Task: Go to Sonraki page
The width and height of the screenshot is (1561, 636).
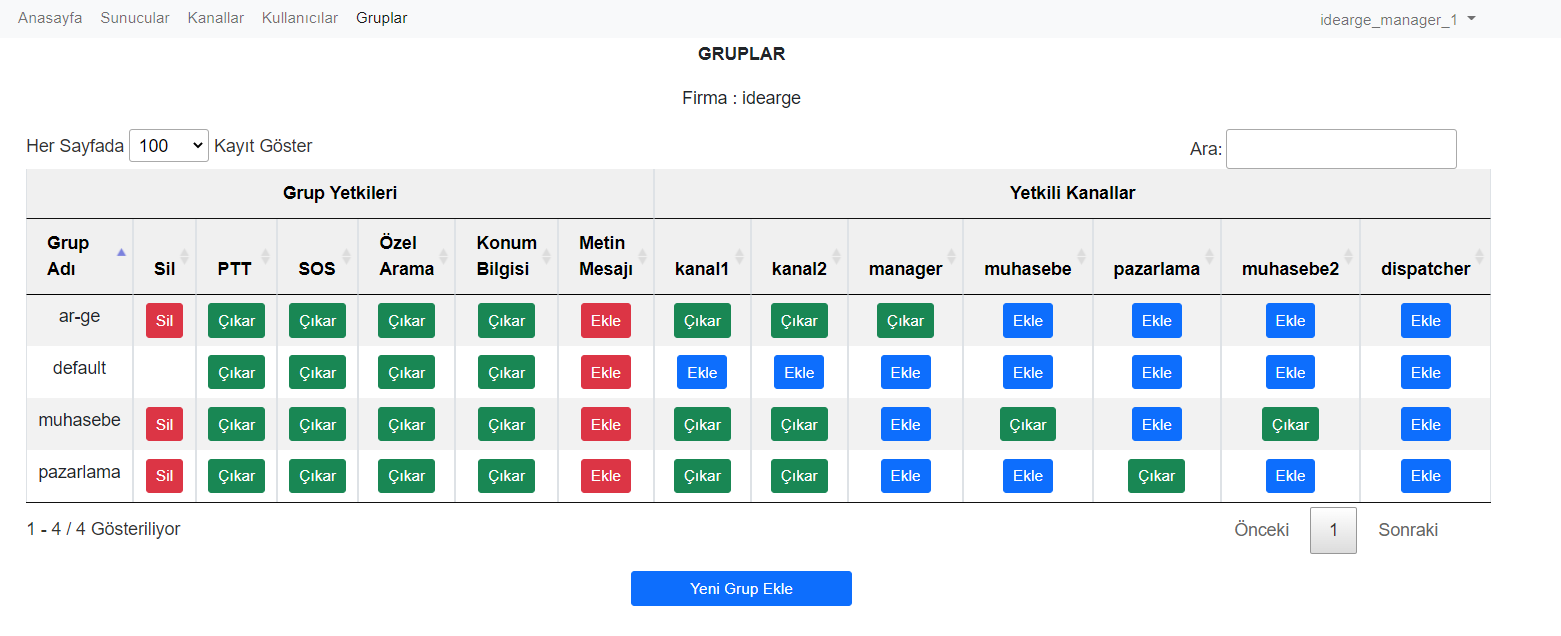Action: [x=1408, y=530]
